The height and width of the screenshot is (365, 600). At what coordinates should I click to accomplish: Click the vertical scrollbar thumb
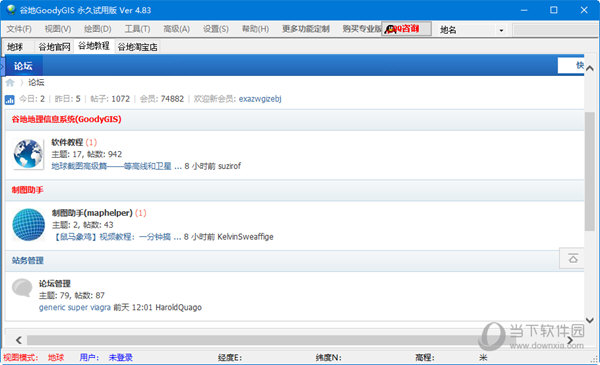coord(590,171)
